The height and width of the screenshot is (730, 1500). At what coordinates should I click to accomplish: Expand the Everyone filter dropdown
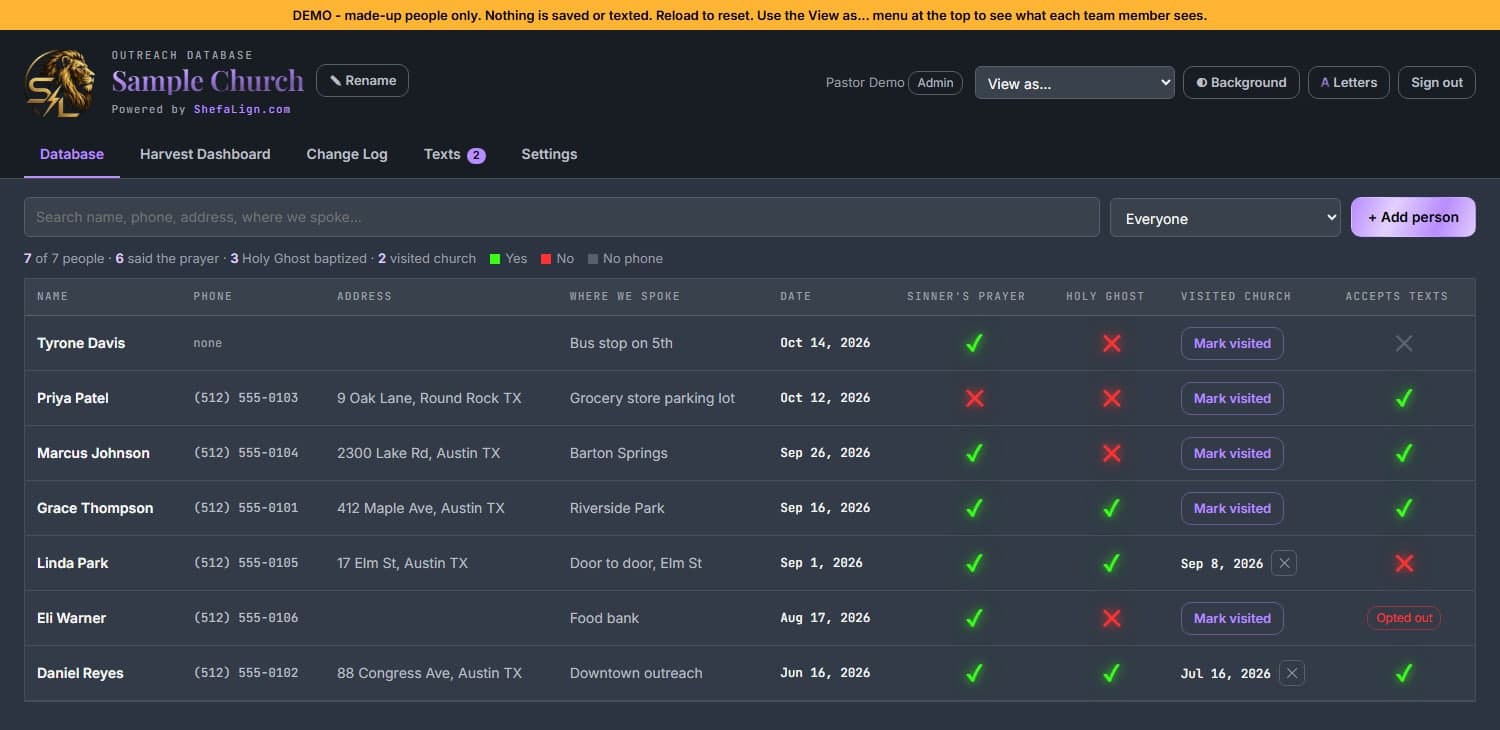(1225, 217)
